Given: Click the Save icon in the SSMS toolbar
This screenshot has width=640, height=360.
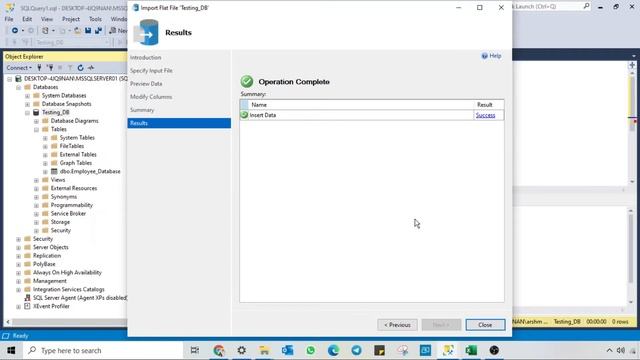Looking at the screenshot, I should click(x=88, y=31).
